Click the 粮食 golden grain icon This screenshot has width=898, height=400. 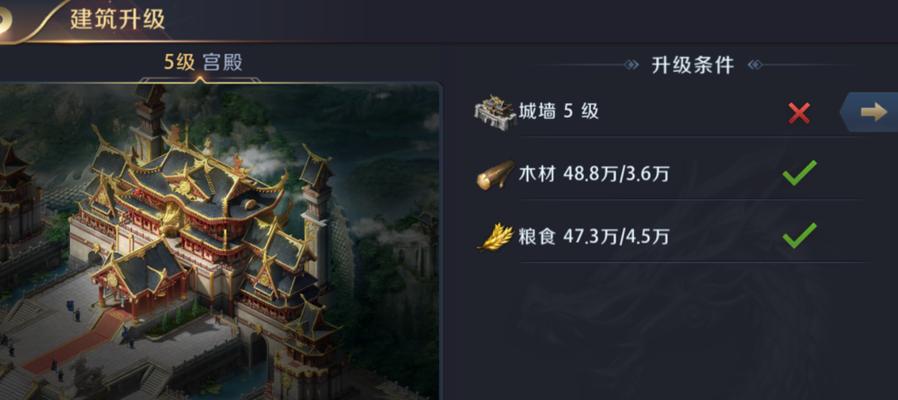pyautogui.click(x=495, y=237)
